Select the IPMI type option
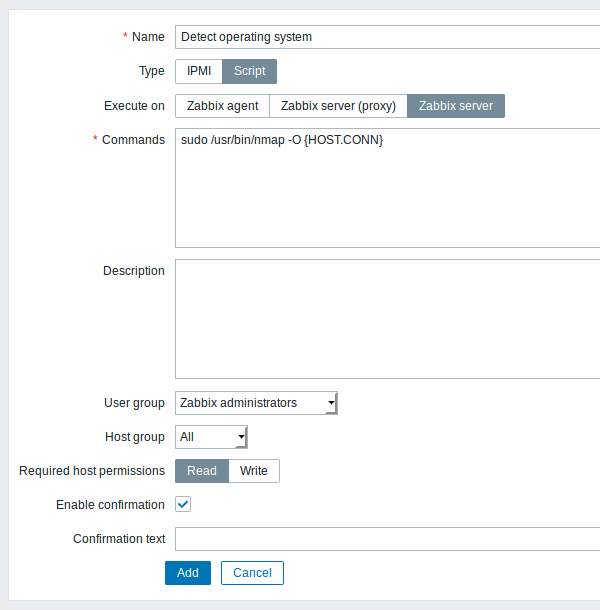This screenshot has width=600, height=610. [199, 71]
